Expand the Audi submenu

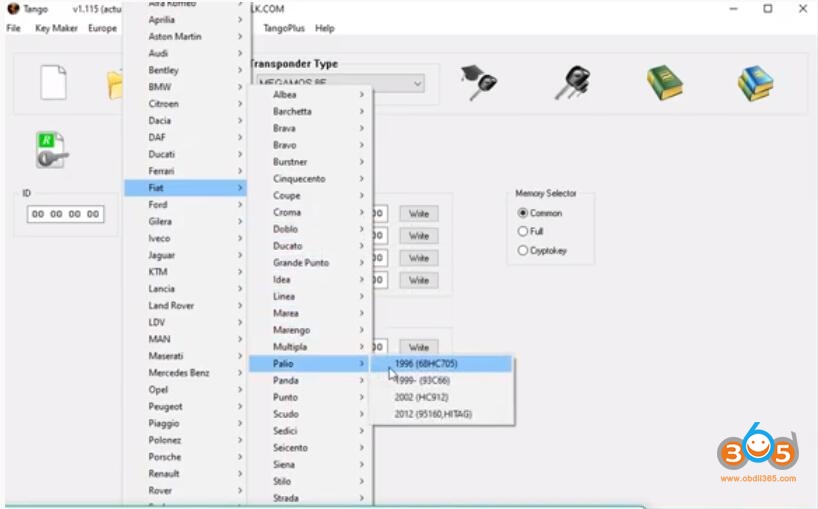[185, 53]
